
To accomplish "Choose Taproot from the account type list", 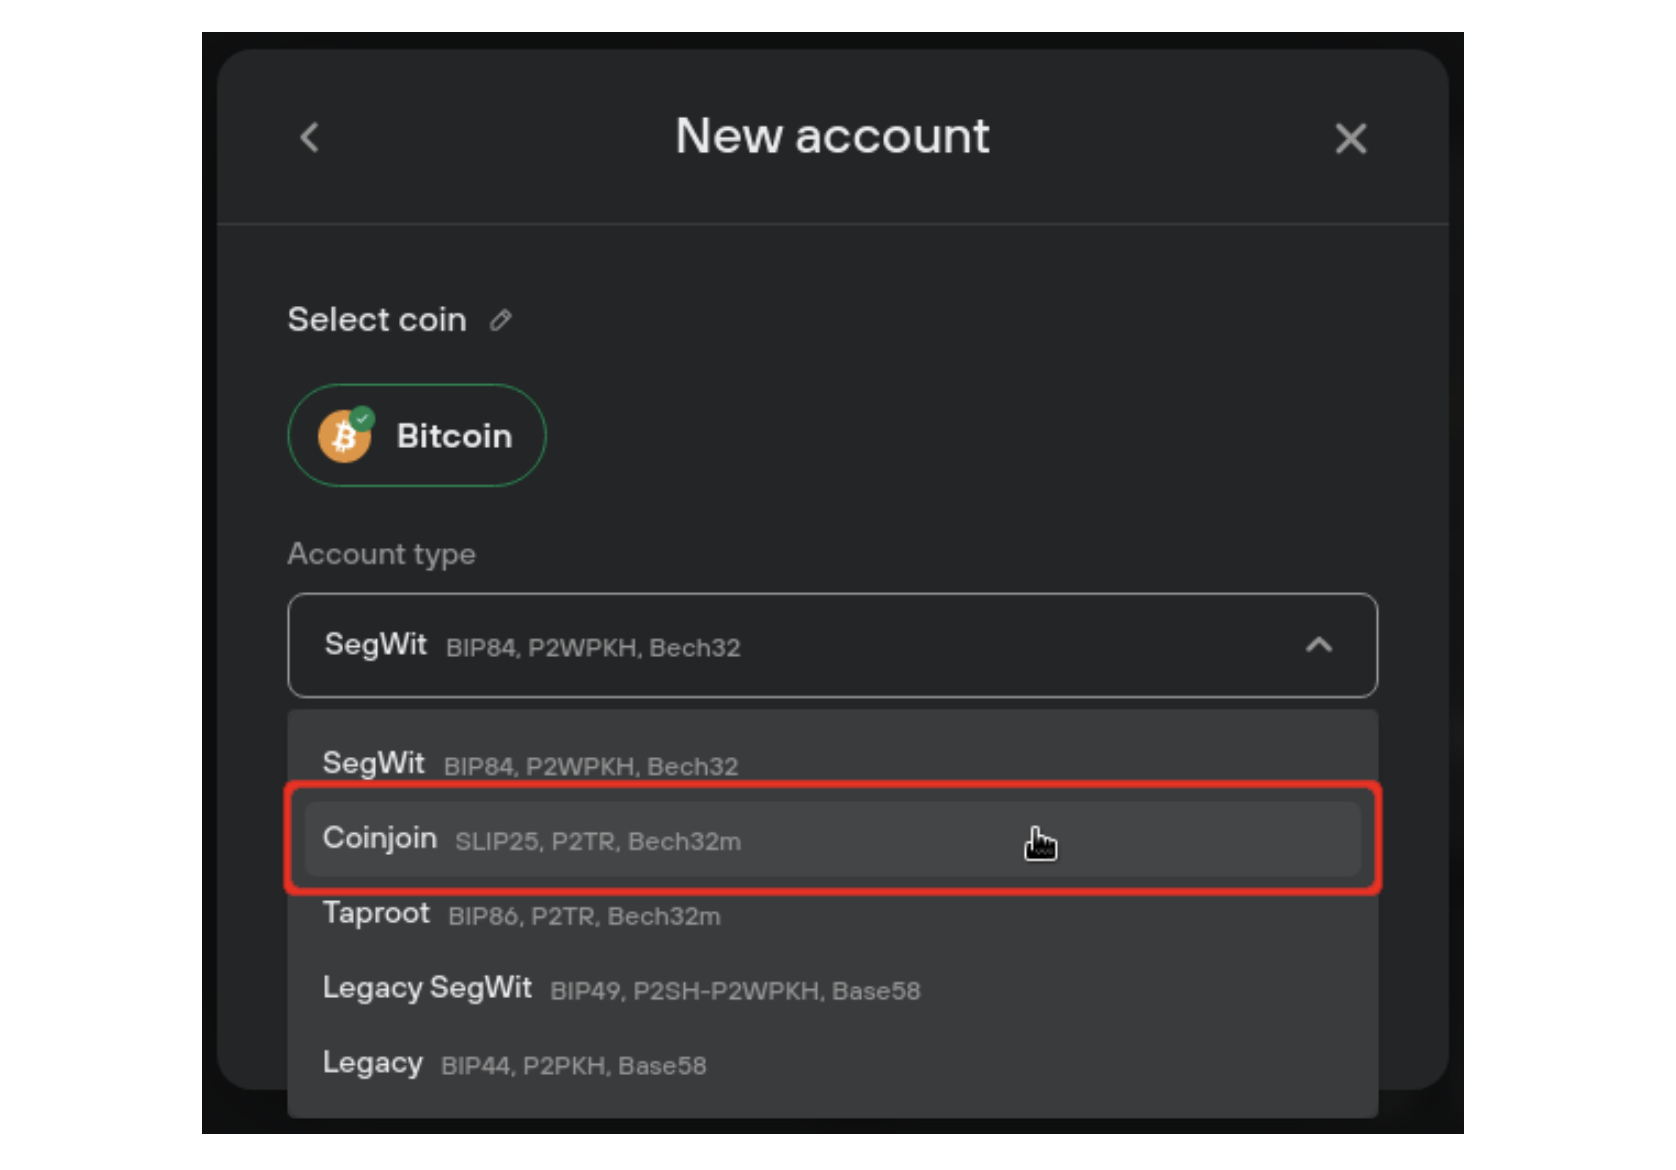I will pyautogui.click(x=832, y=914).
